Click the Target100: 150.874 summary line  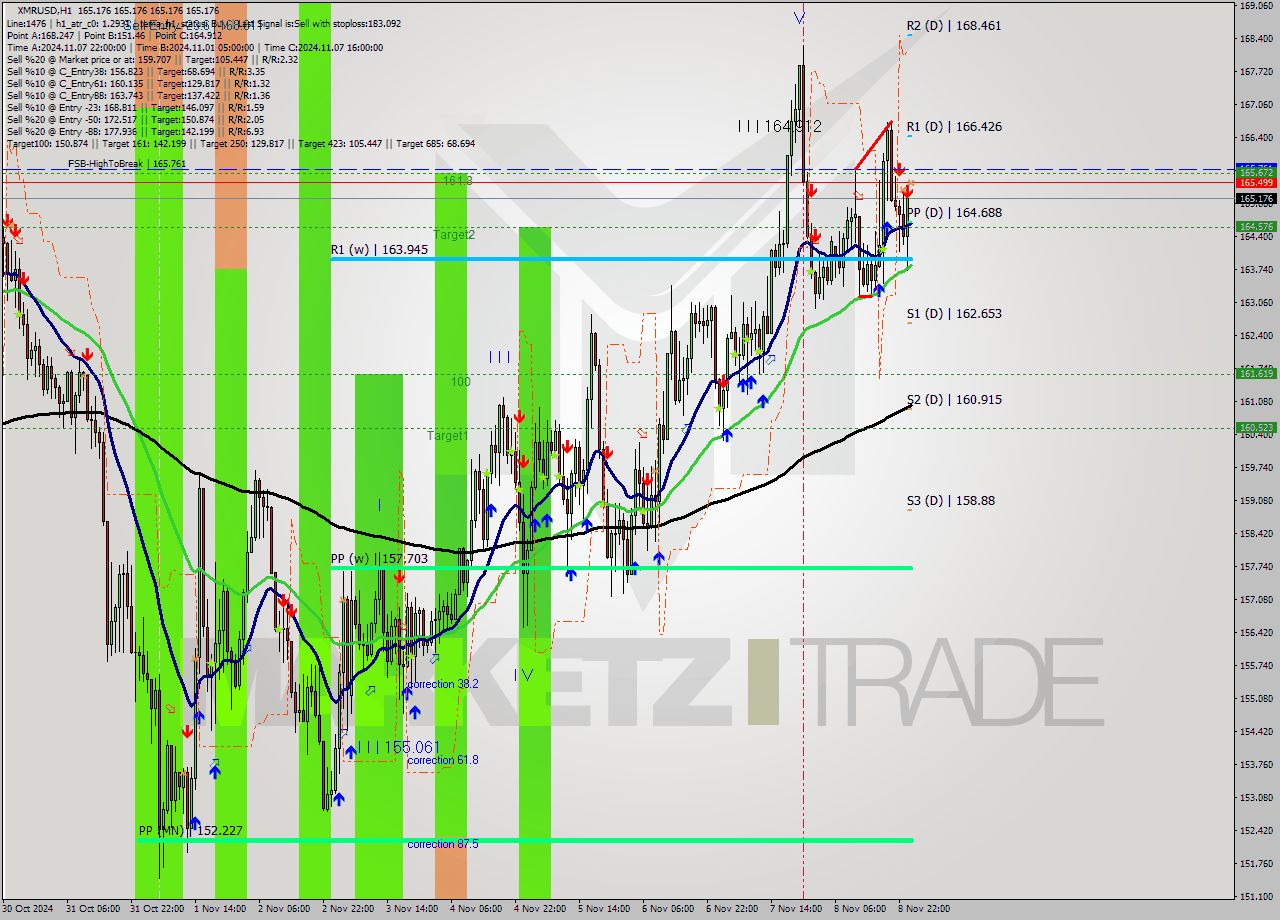click(x=240, y=144)
